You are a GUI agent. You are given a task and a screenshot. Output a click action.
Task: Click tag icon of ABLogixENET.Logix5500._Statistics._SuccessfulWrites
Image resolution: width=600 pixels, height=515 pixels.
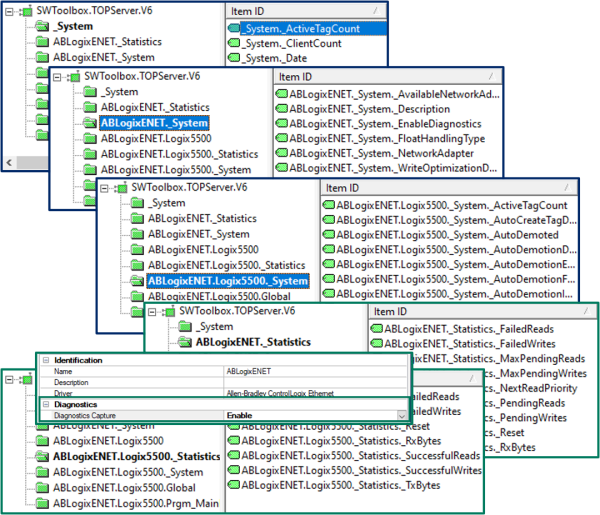pos(234,470)
